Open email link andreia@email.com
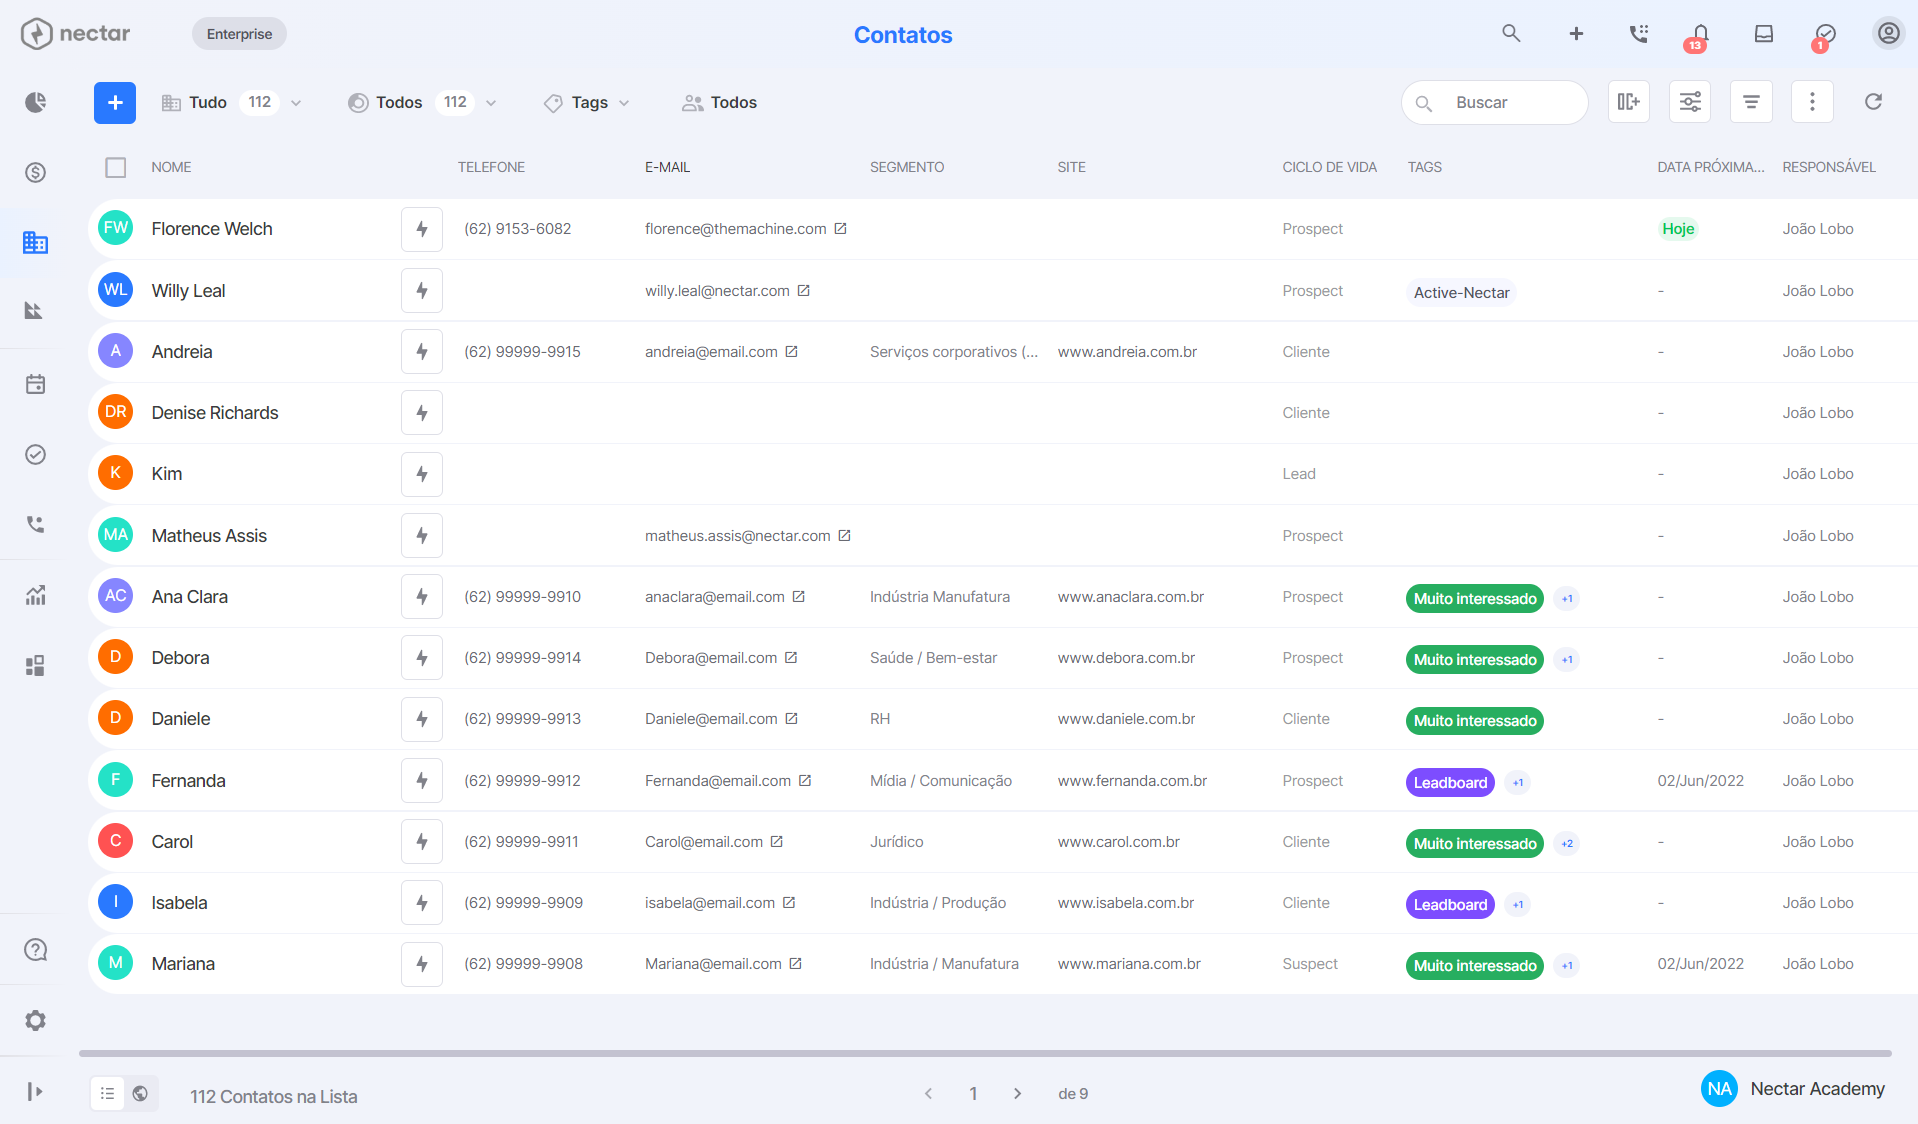The width and height of the screenshot is (1918, 1124). (x=711, y=352)
